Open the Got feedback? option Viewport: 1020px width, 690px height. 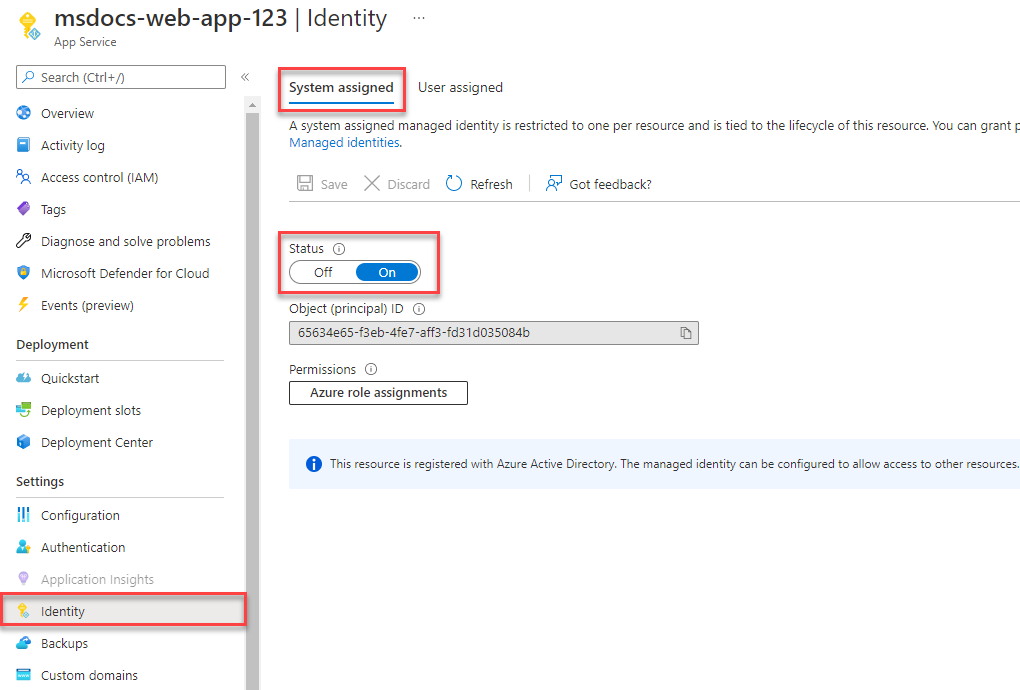598,184
